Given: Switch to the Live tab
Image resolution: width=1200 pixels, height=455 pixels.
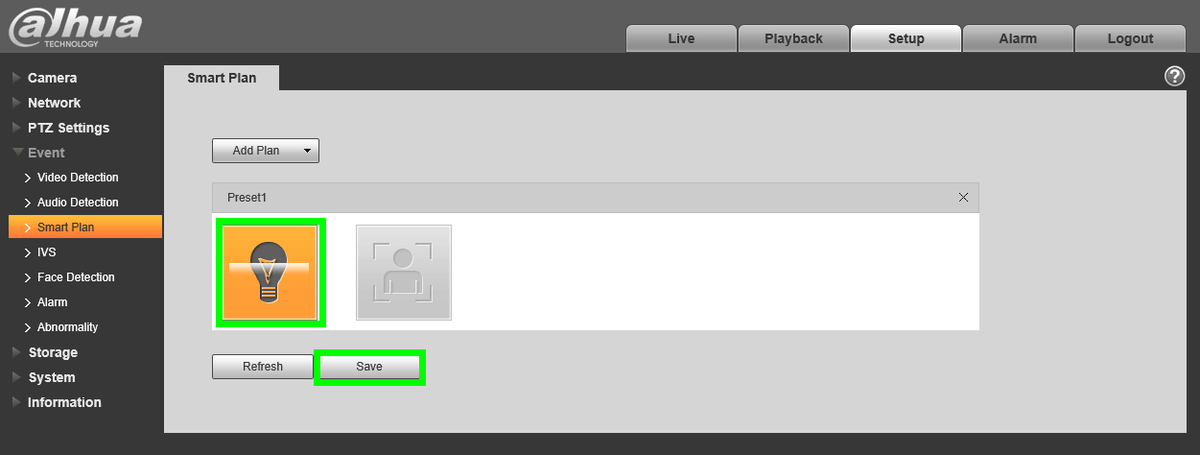Looking at the screenshot, I should click(x=681, y=39).
